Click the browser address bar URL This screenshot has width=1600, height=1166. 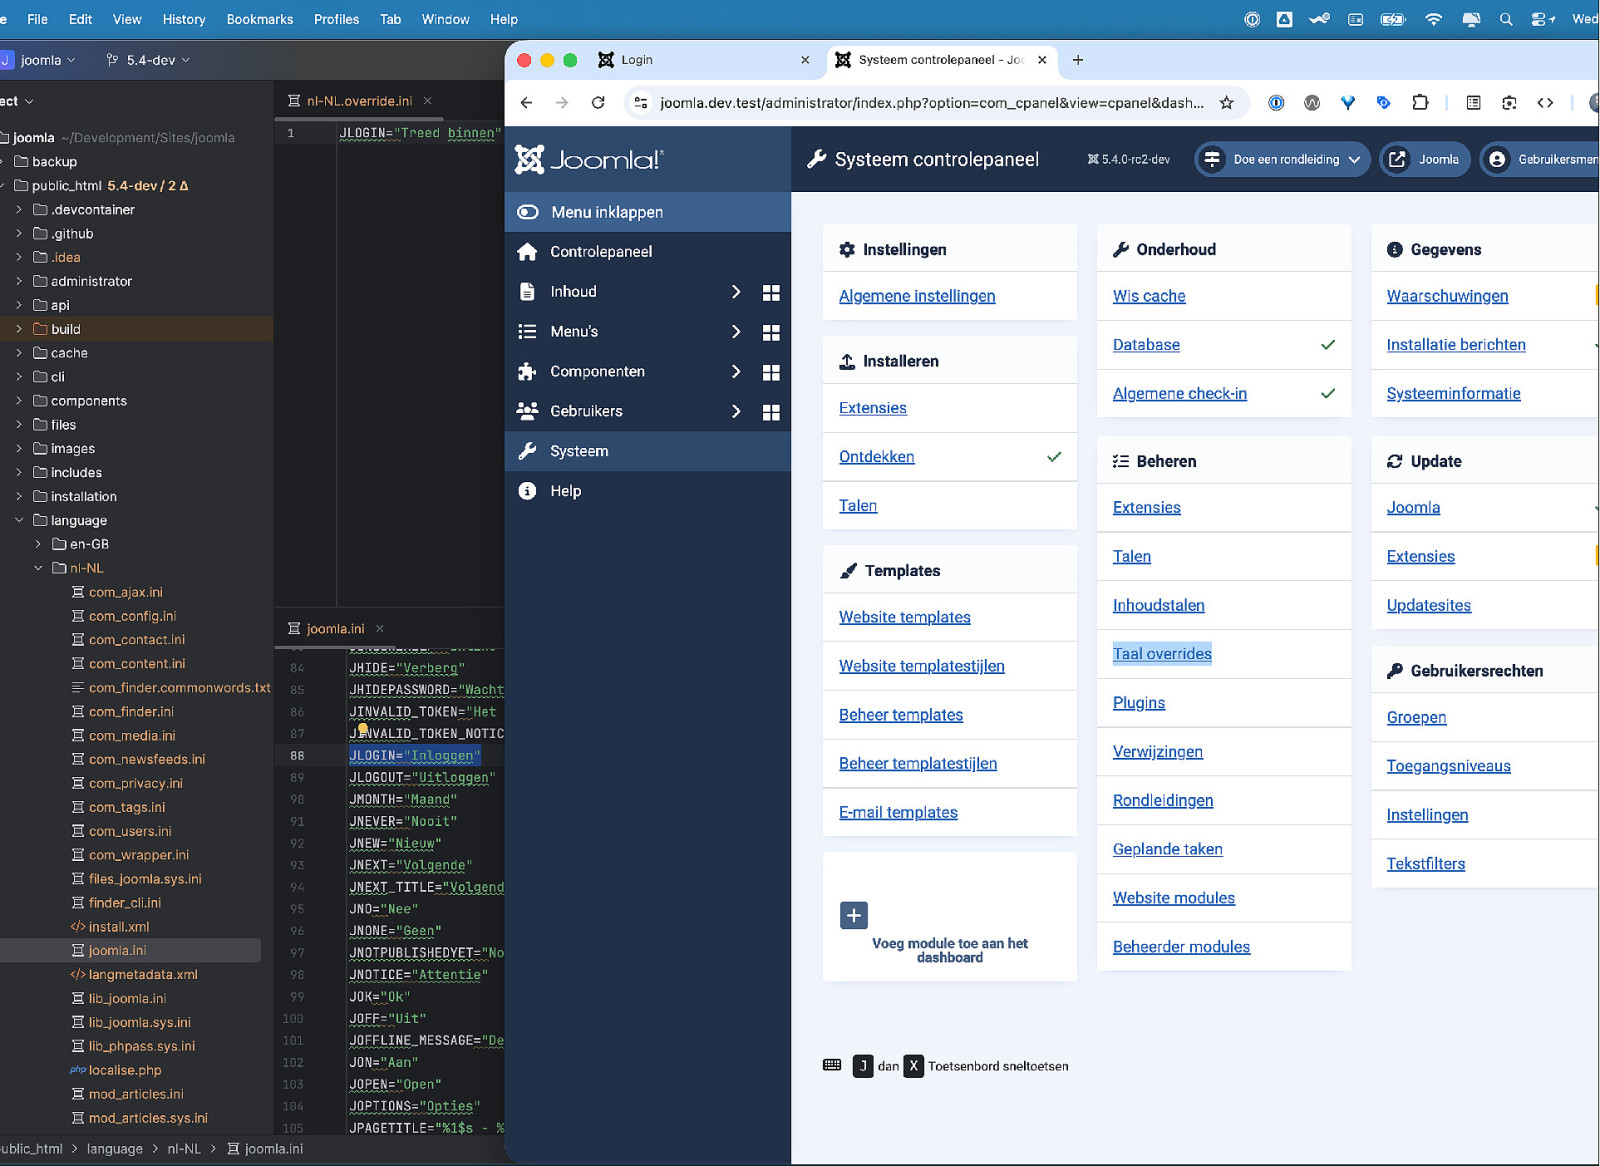930,102
